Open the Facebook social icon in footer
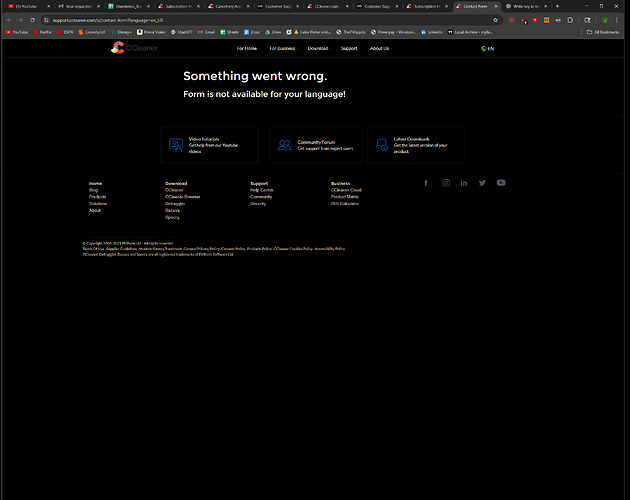The height and width of the screenshot is (500, 630). 426,183
